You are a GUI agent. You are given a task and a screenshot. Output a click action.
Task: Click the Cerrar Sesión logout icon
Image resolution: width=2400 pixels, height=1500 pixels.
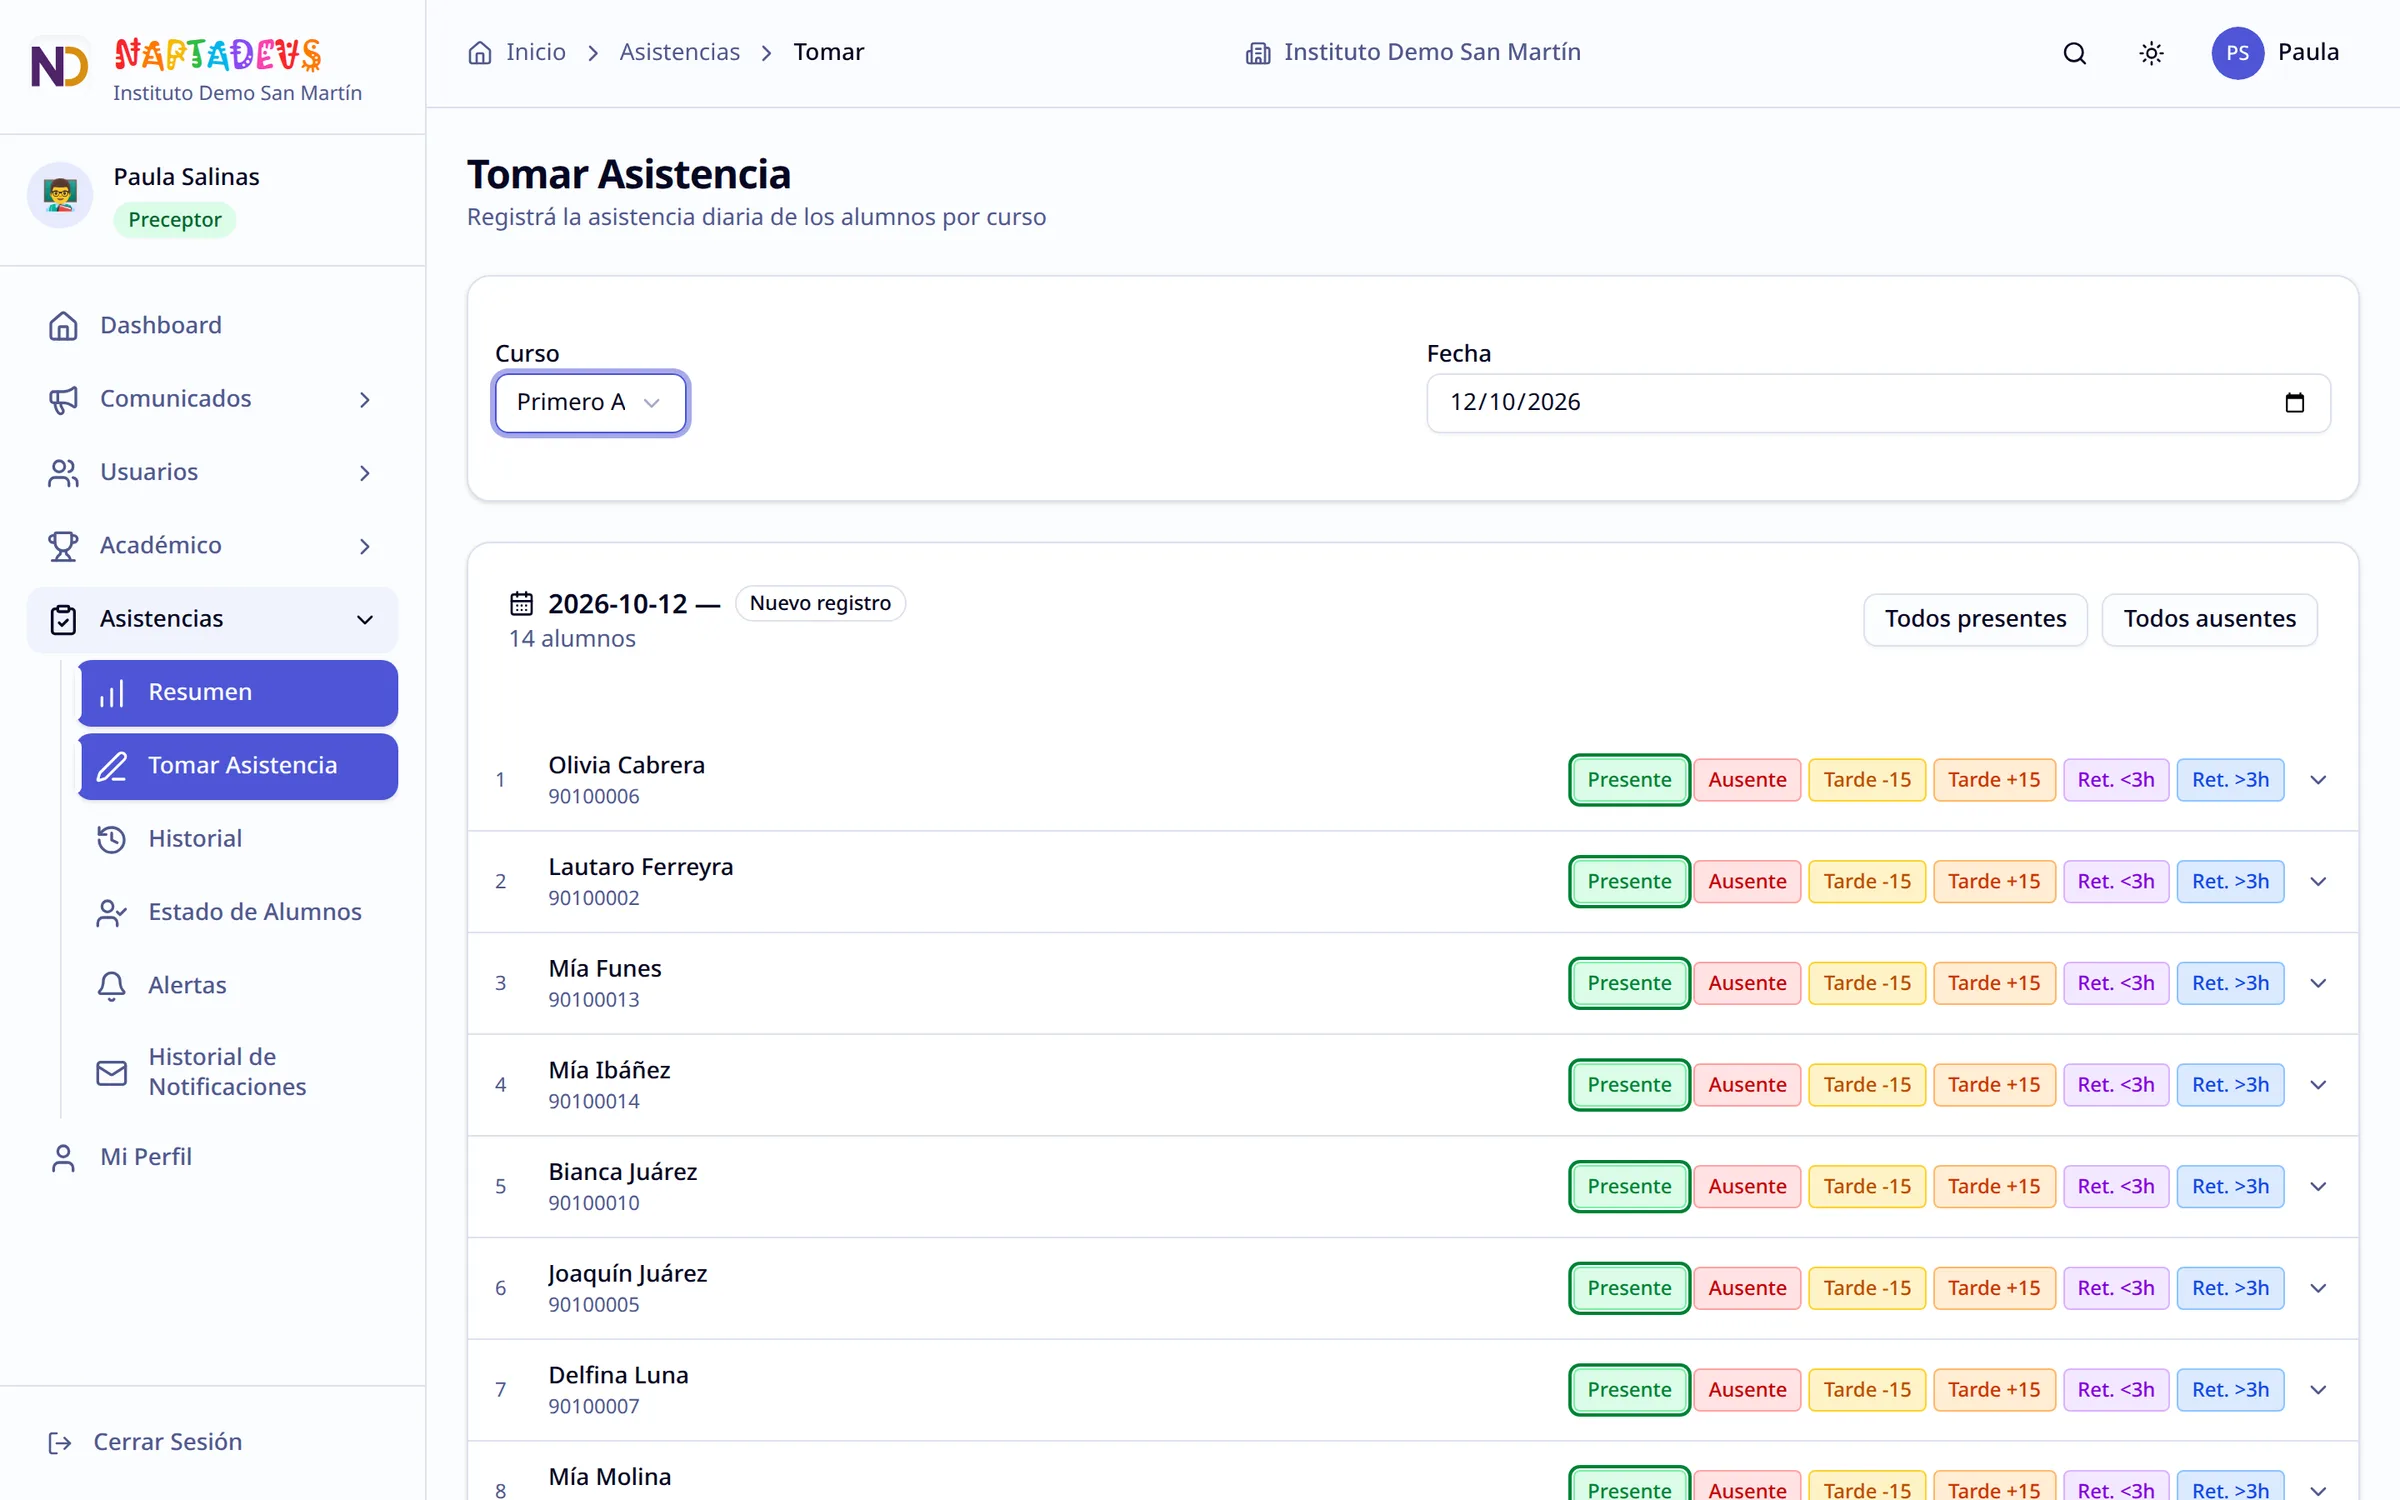click(x=60, y=1442)
